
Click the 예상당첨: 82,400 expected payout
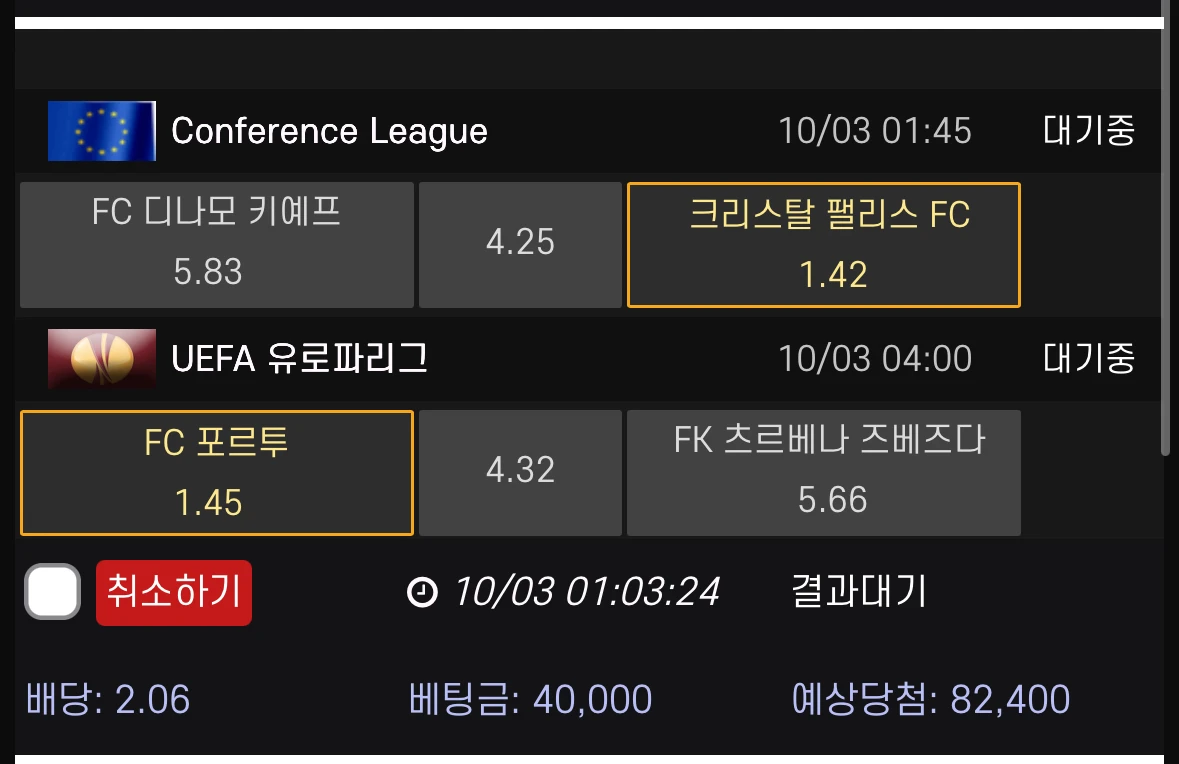[x=930, y=699]
